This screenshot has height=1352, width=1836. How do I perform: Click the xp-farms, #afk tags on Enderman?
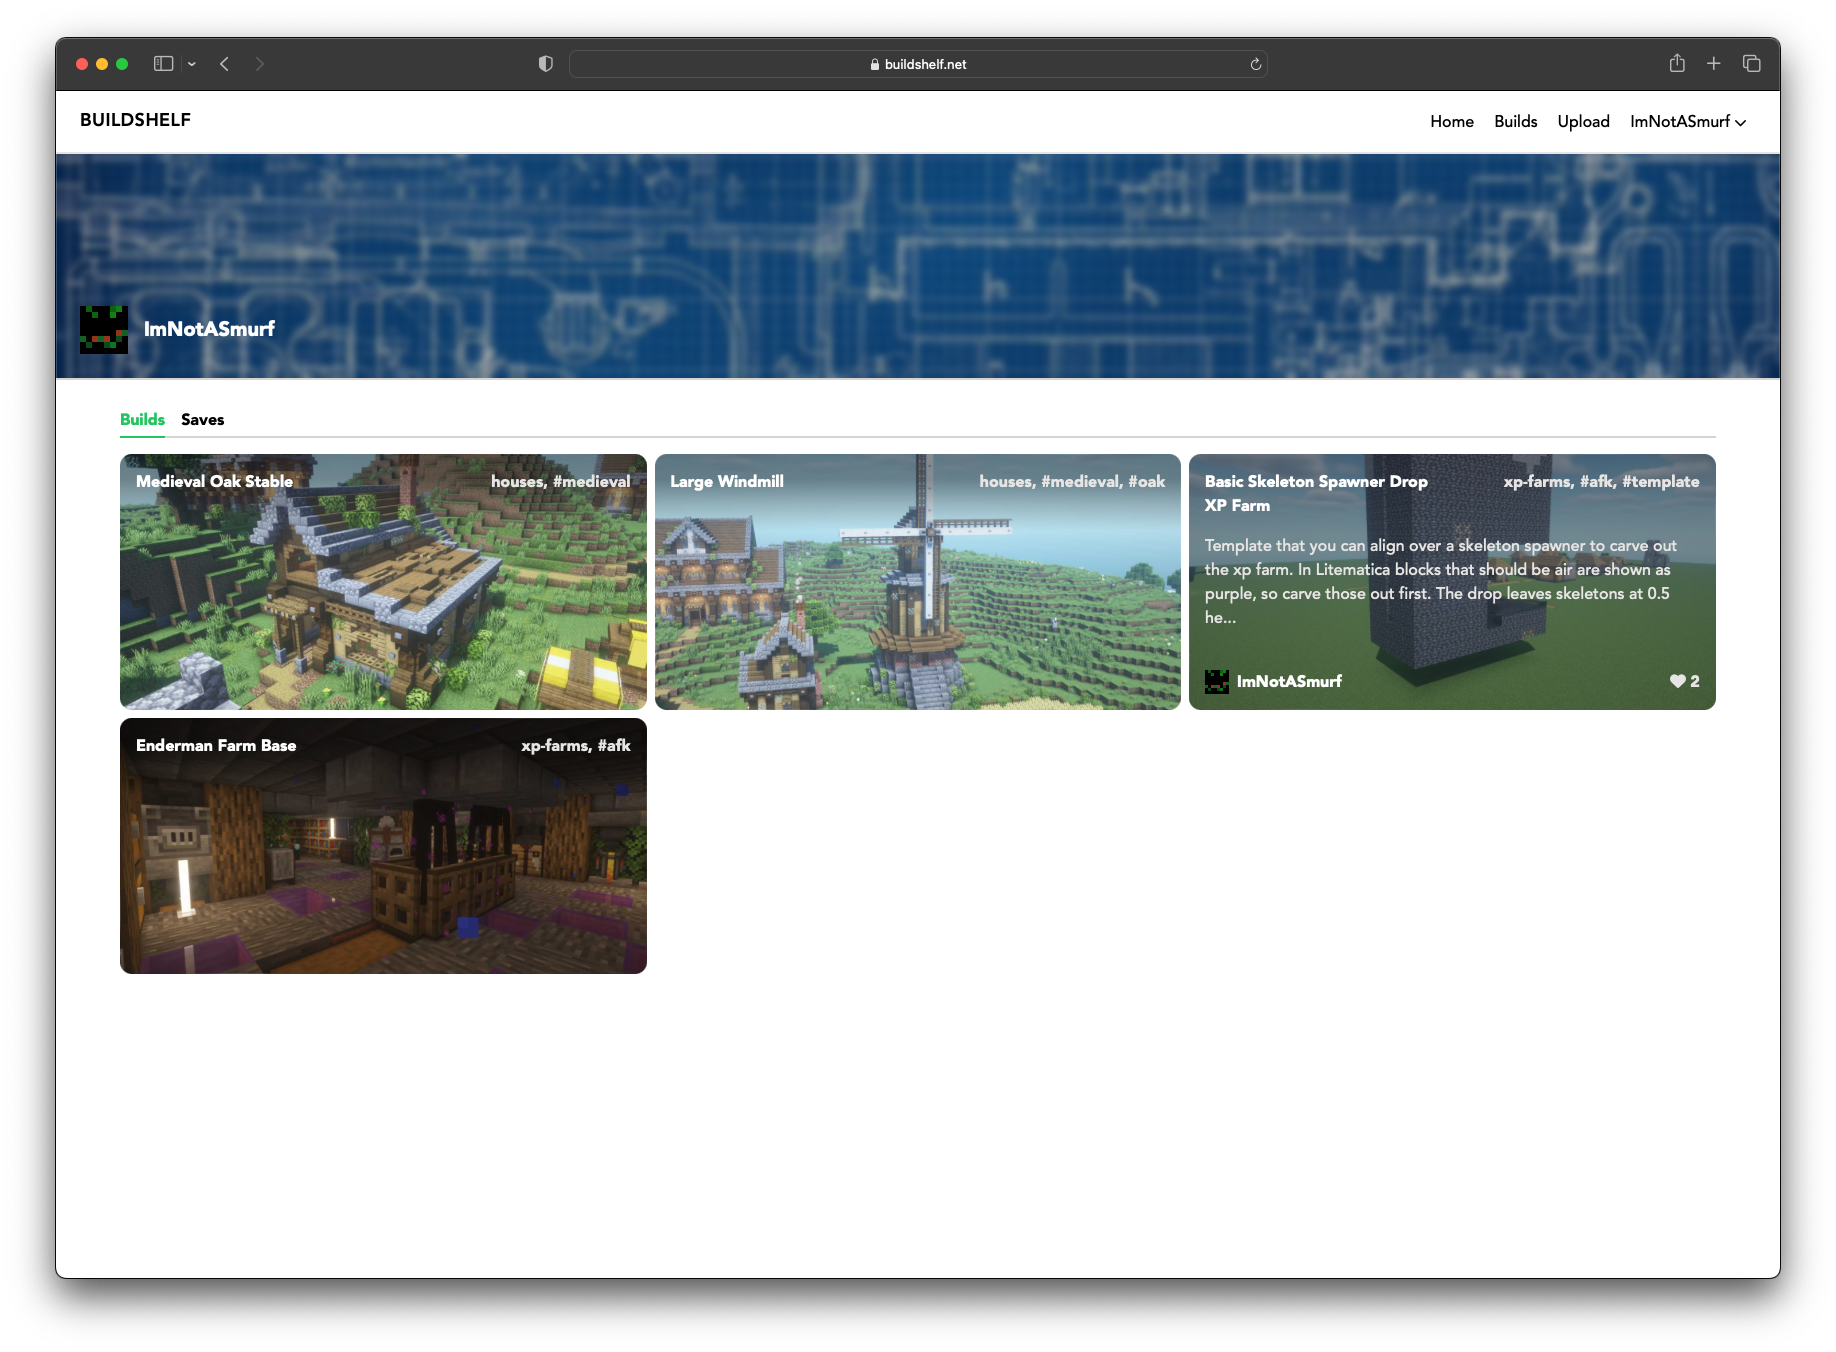(575, 745)
